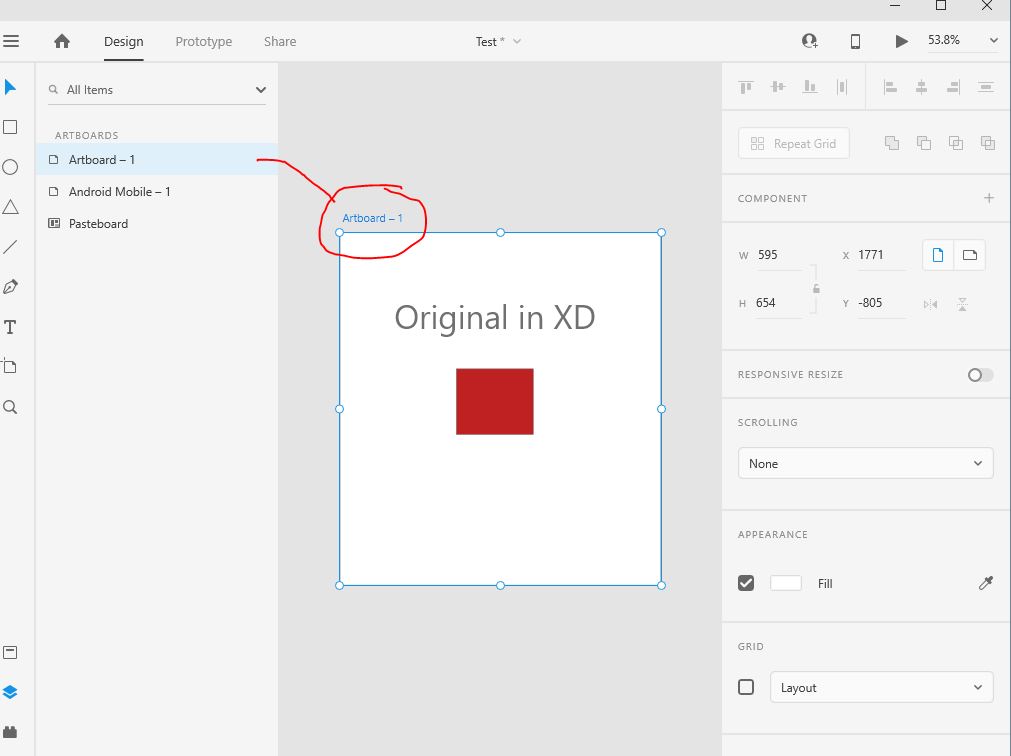The width and height of the screenshot is (1011, 756).
Task: Select the Ellipse tool
Action: pyautogui.click(x=11, y=167)
